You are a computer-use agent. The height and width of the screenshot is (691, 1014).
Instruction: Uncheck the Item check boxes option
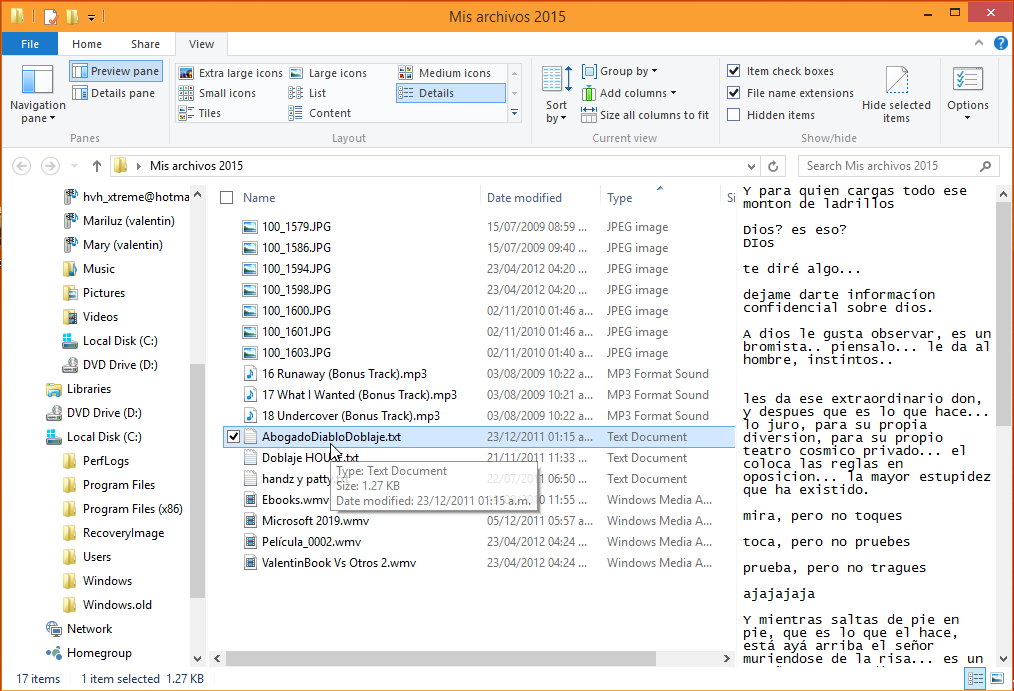[x=734, y=71]
